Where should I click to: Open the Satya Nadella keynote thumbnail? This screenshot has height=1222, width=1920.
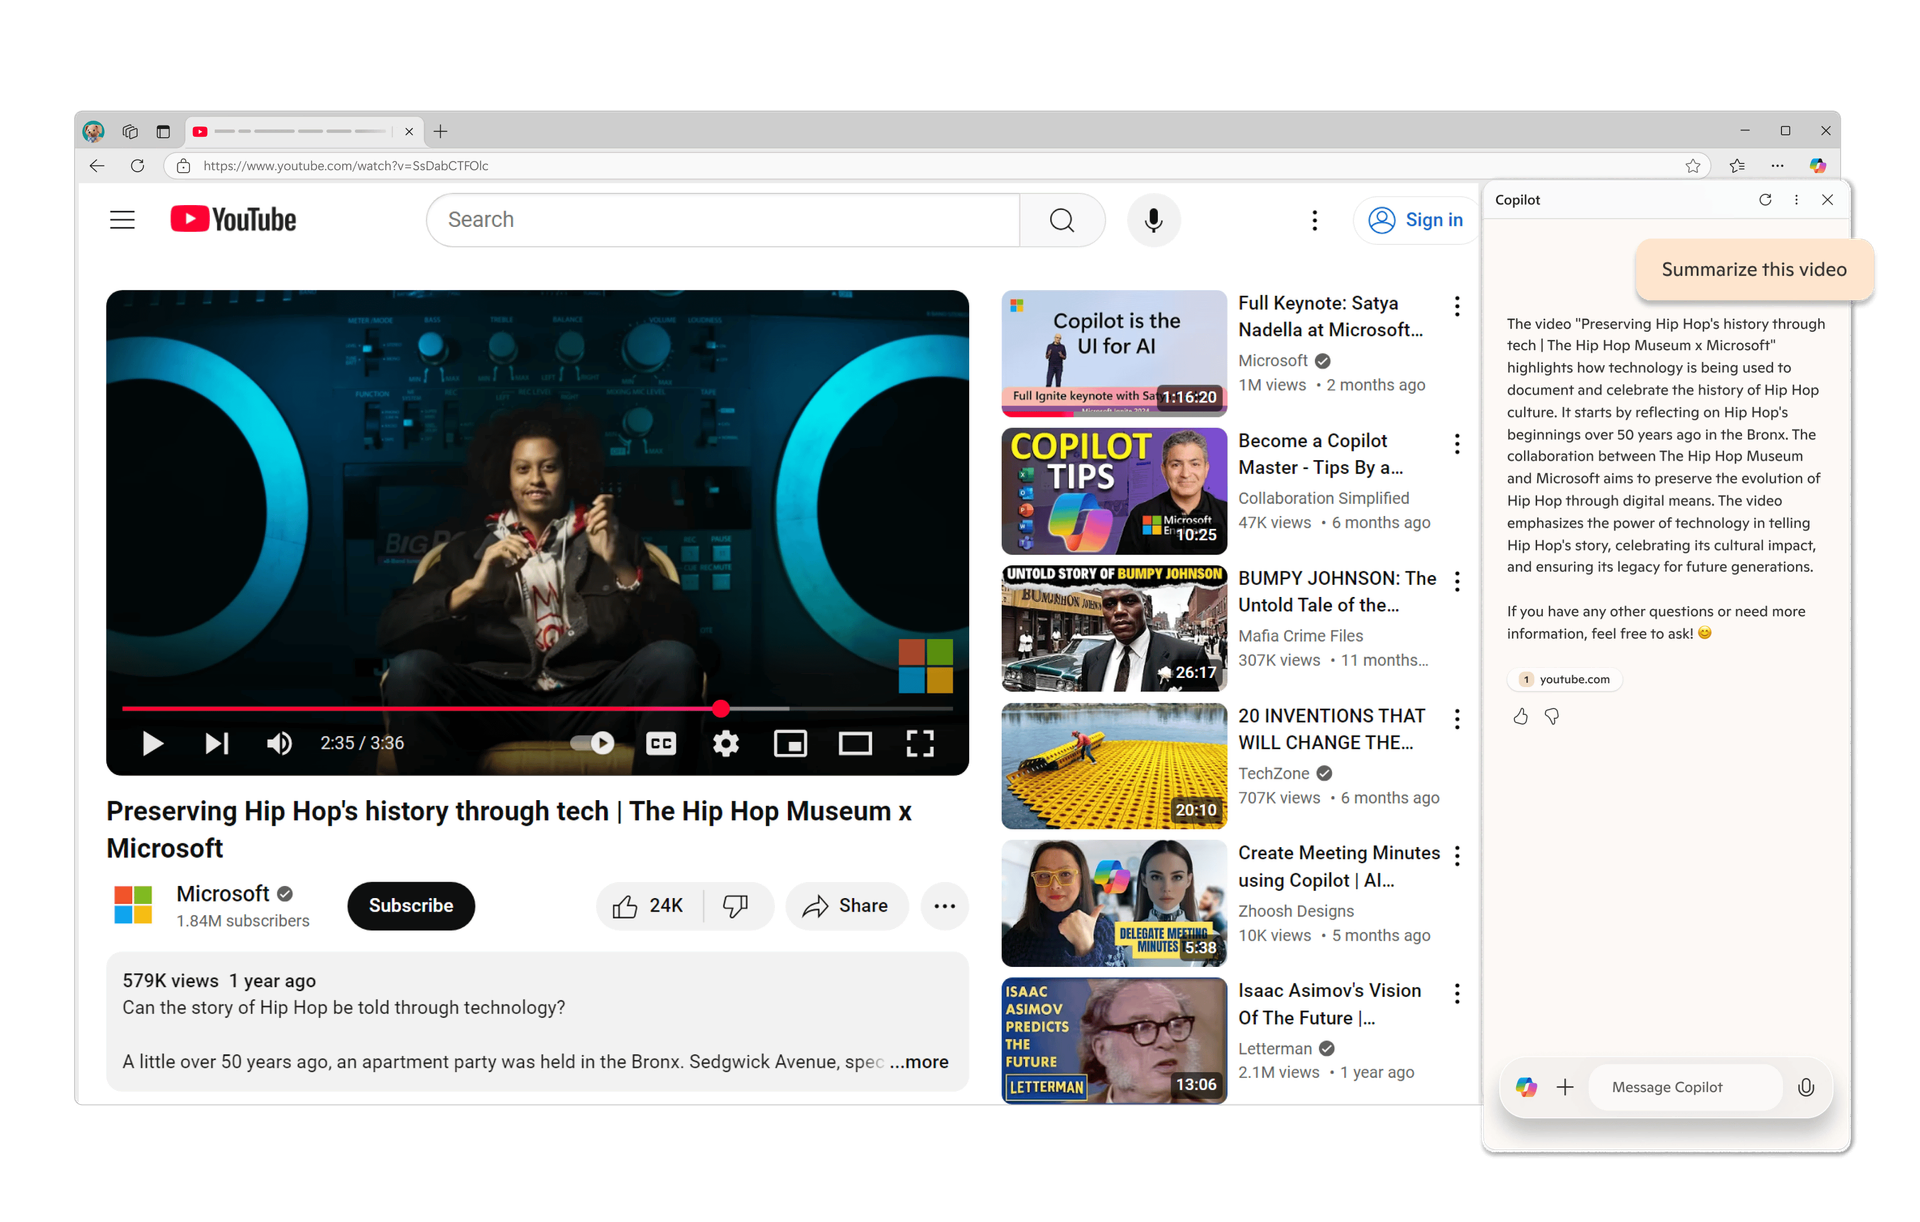pos(1114,353)
